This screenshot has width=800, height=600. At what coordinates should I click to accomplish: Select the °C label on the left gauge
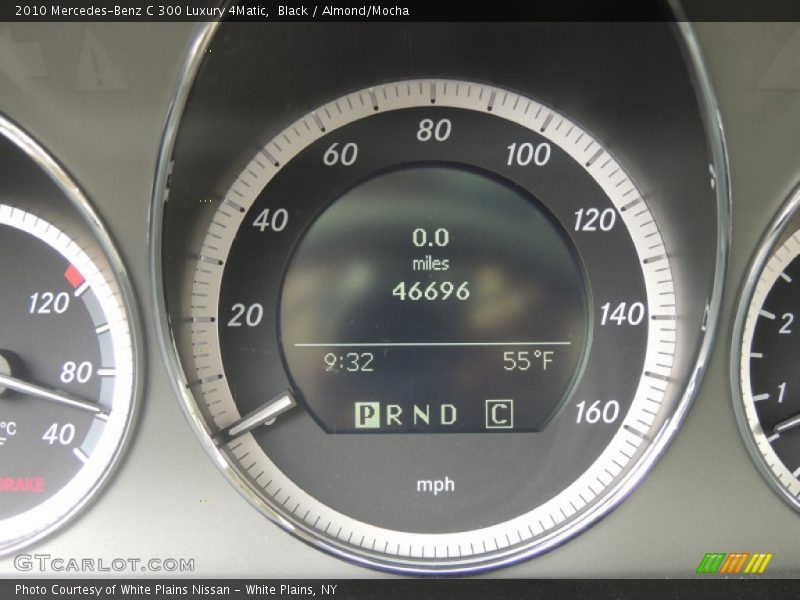click(8, 429)
